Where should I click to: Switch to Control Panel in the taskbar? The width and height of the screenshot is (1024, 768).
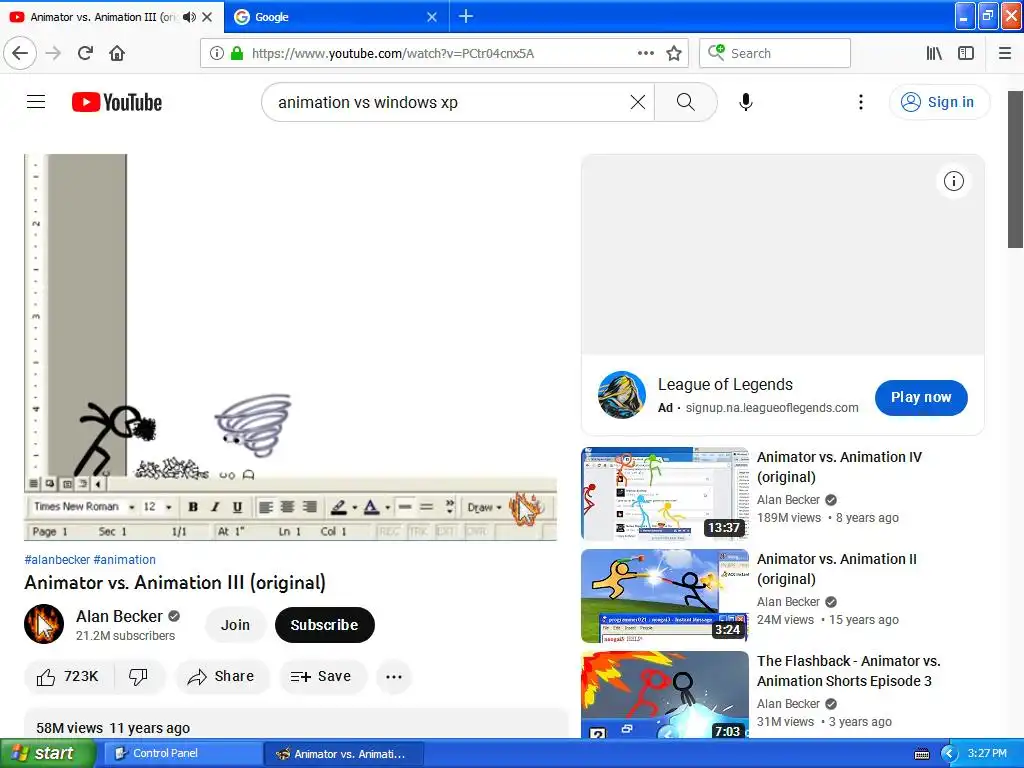pyautogui.click(x=184, y=754)
